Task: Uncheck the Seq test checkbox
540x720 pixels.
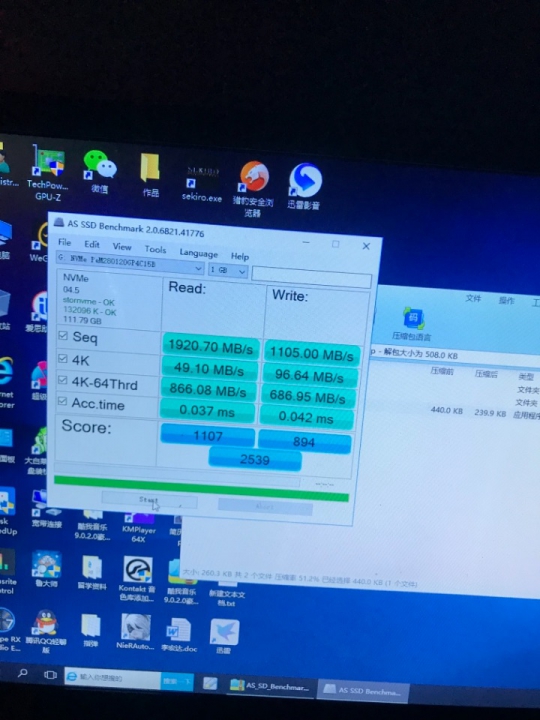Action: pos(63,336)
